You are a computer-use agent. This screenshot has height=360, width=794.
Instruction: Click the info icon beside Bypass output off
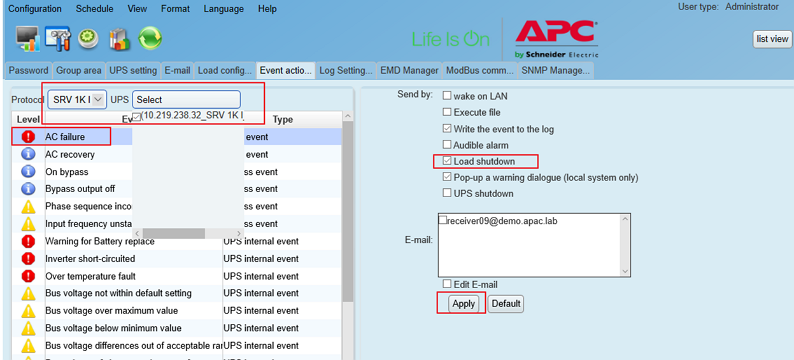click(x=29, y=189)
